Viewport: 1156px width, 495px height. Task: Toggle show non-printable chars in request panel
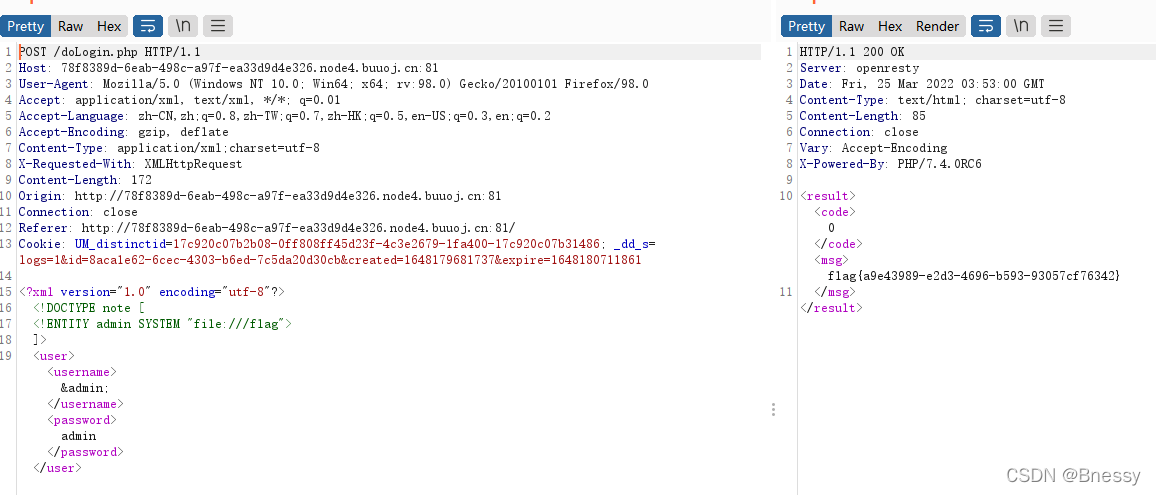click(183, 26)
